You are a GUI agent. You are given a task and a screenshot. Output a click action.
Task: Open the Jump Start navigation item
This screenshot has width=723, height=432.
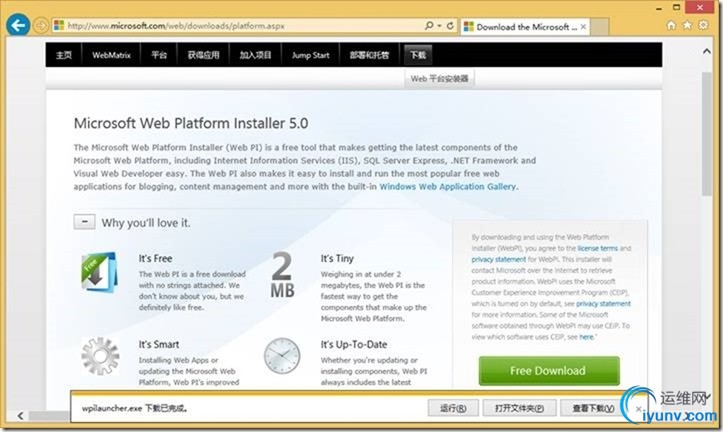tap(310, 55)
